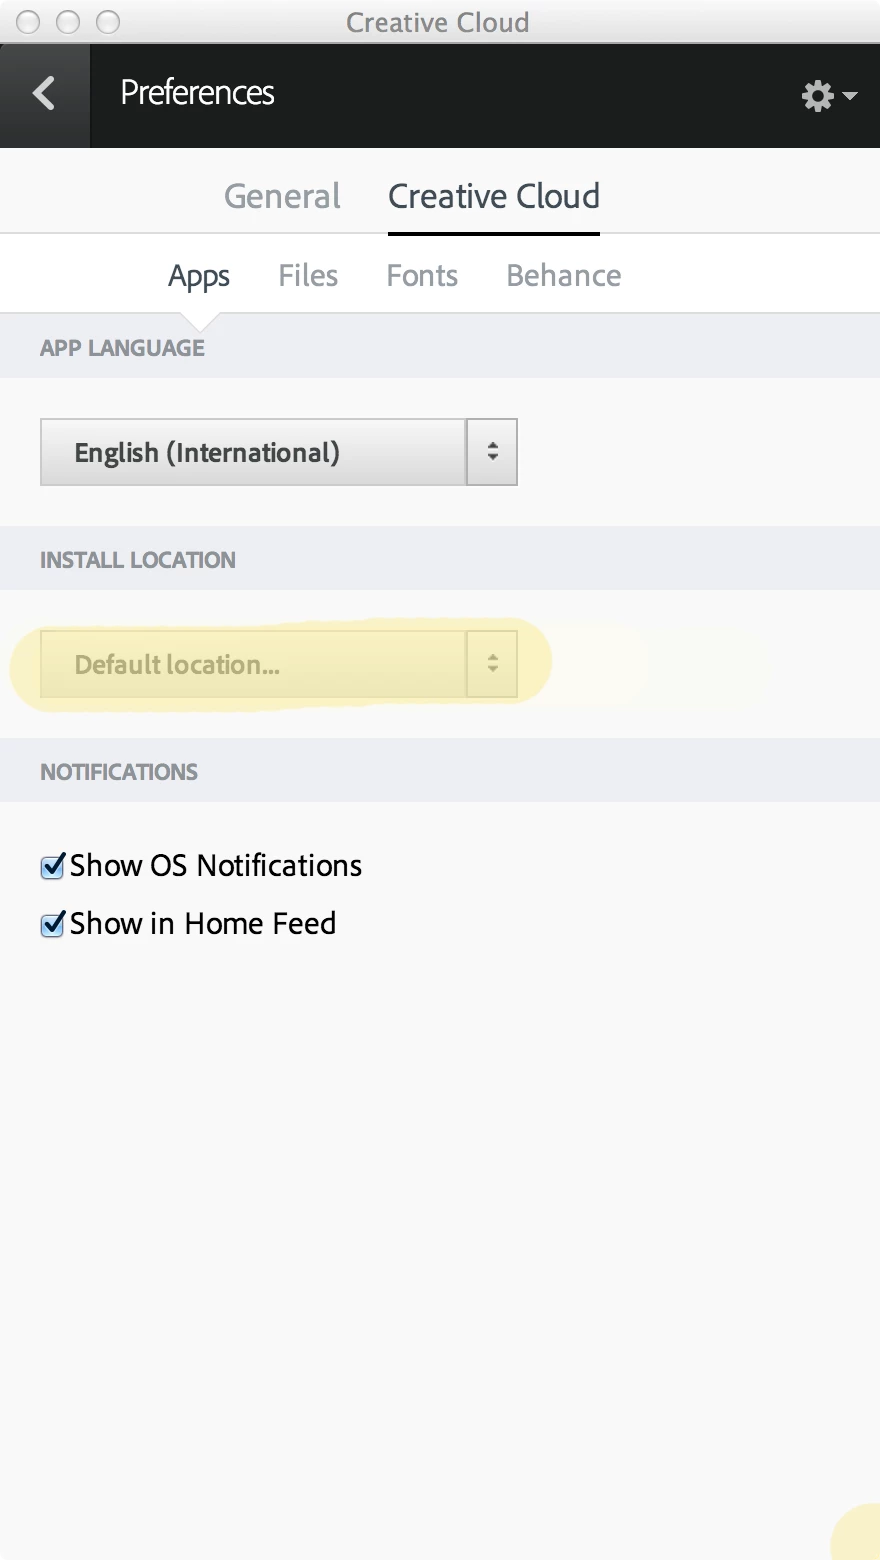880x1560 pixels.
Task: Click the yellow window minimize button
Action: (68, 22)
